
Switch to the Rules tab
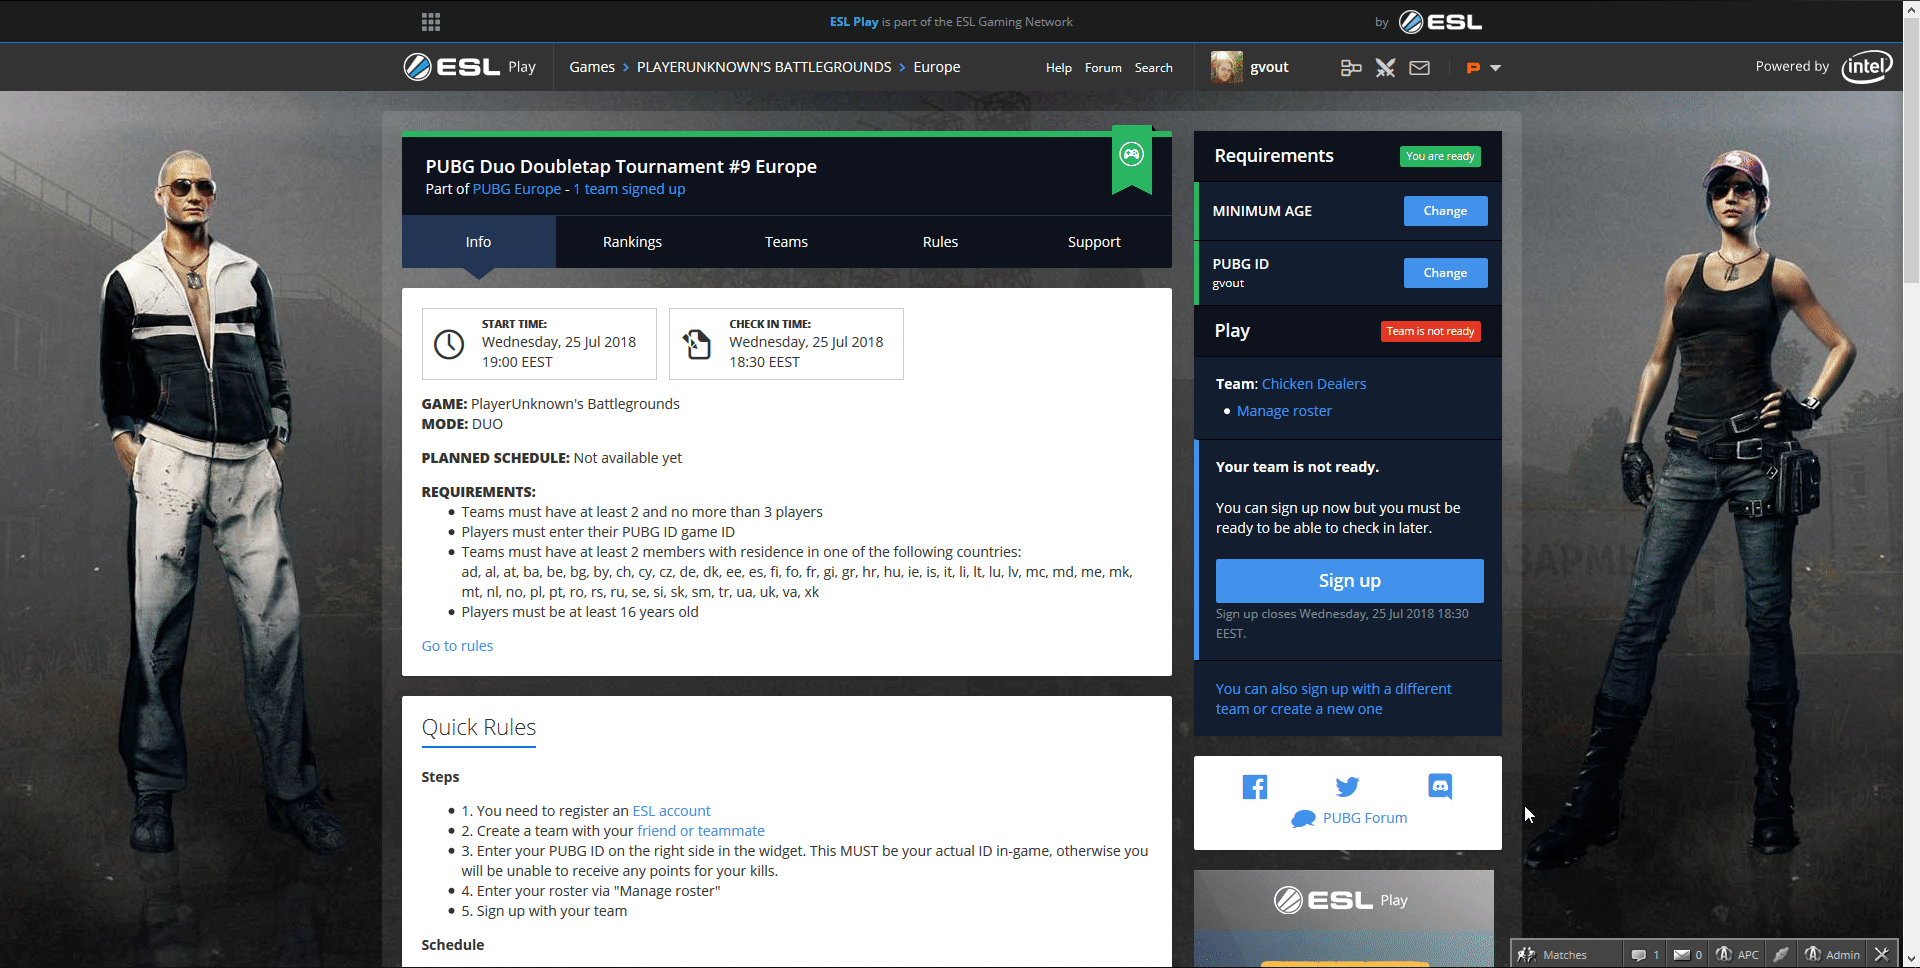940,242
